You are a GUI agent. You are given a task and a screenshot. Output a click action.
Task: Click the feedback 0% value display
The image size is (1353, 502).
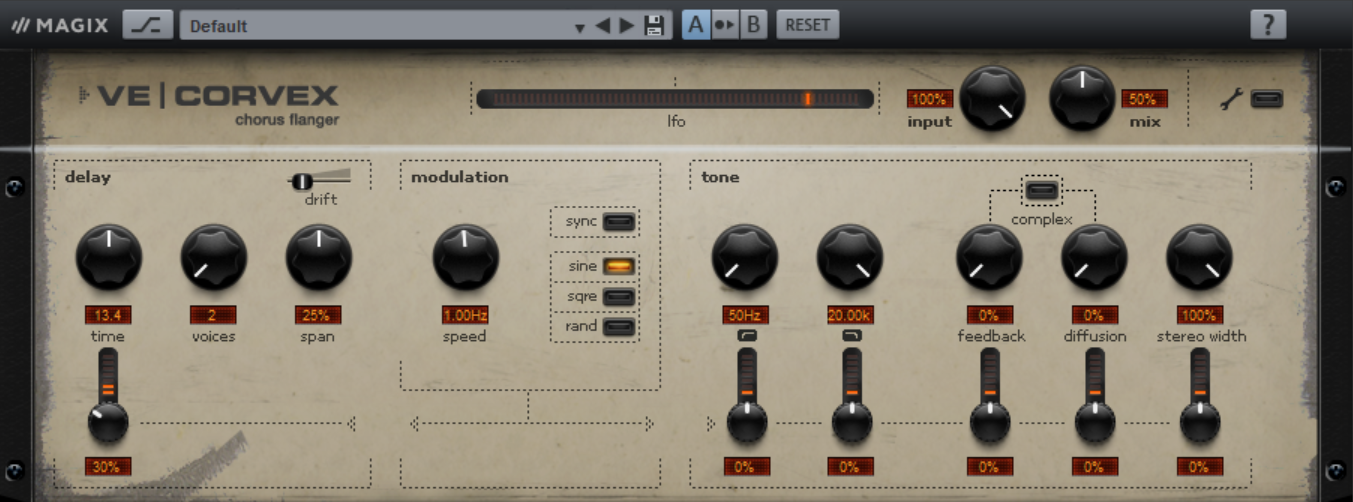click(990, 315)
